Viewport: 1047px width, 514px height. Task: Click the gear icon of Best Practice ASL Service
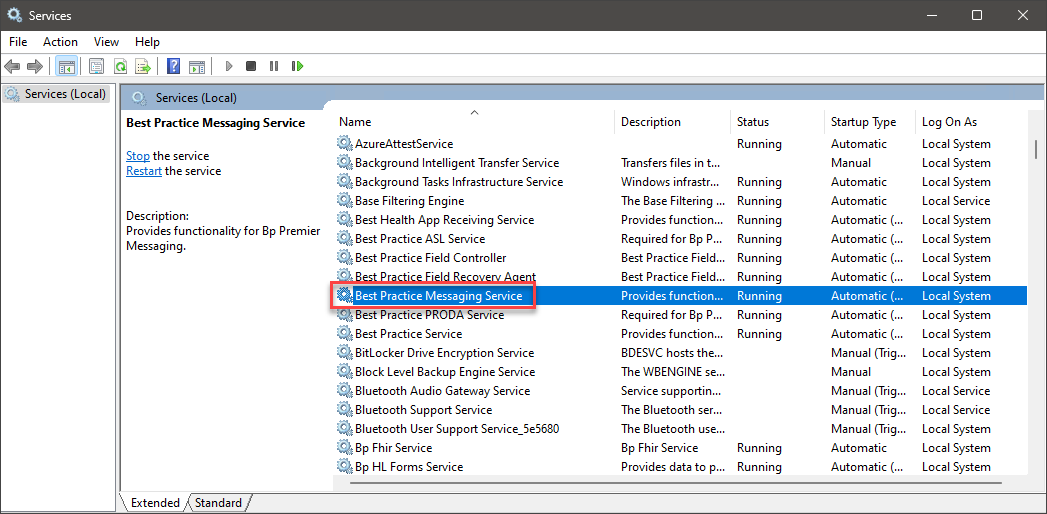pos(344,239)
